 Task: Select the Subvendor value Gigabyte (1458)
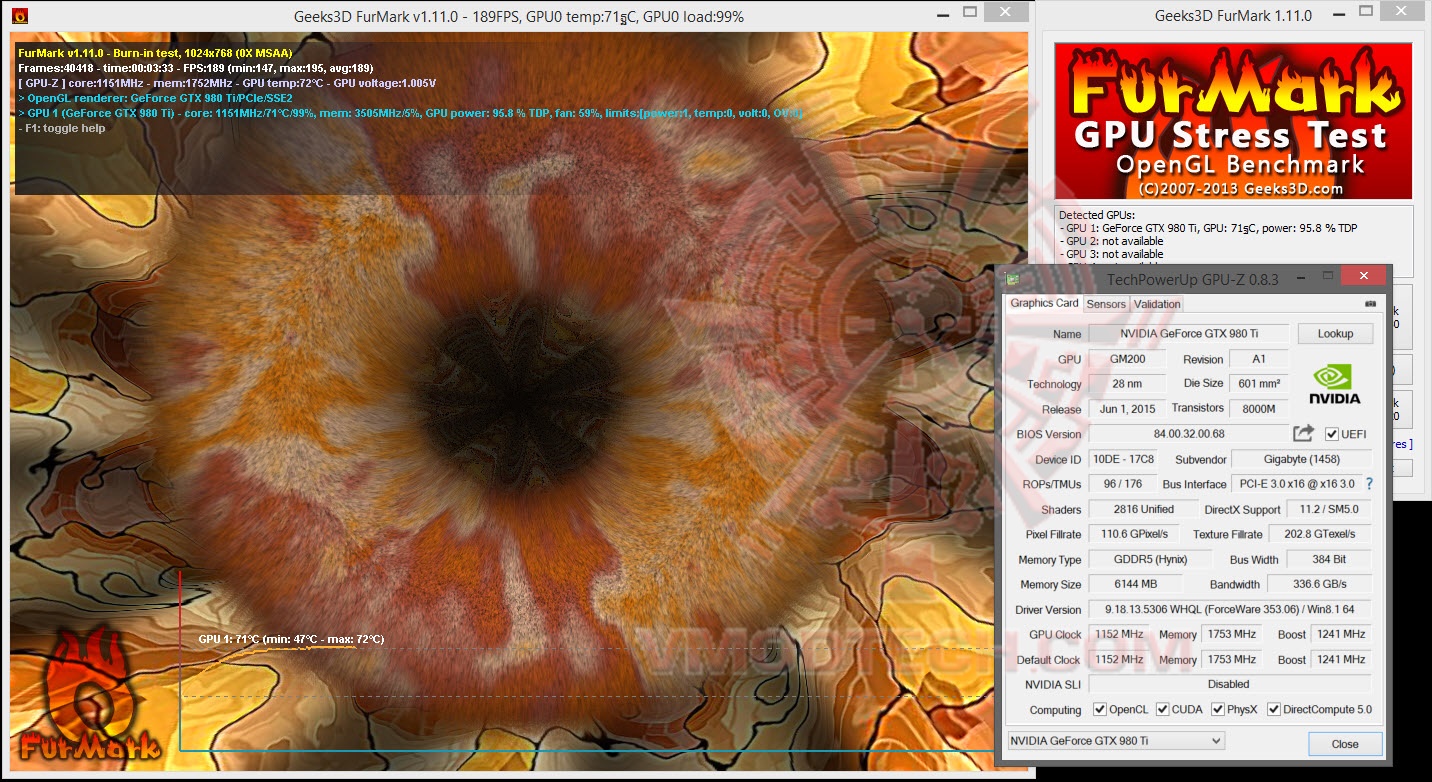click(x=1302, y=459)
